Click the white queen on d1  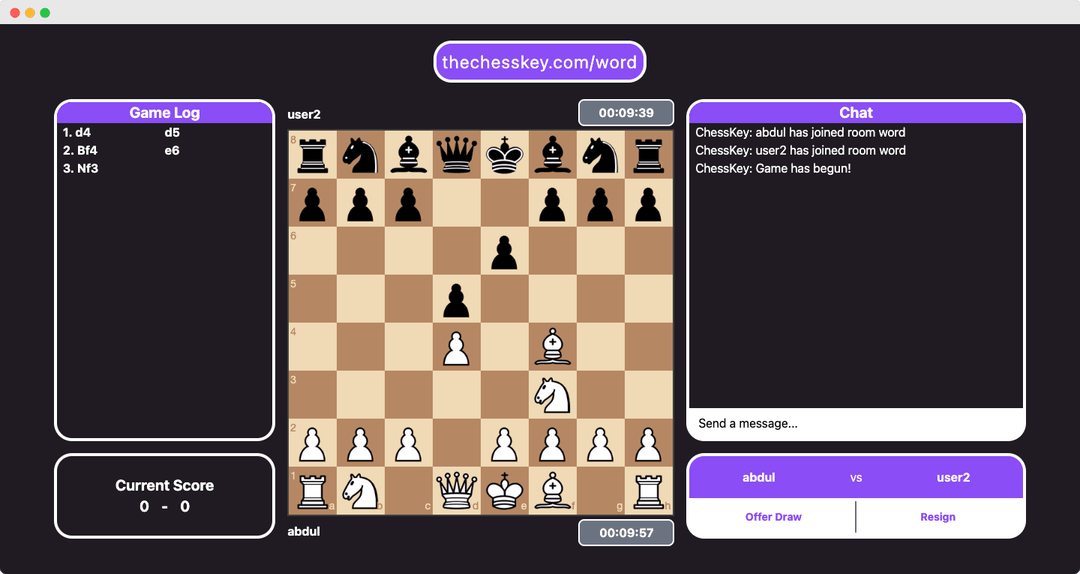pyautogui.click(x=457, y=490)
